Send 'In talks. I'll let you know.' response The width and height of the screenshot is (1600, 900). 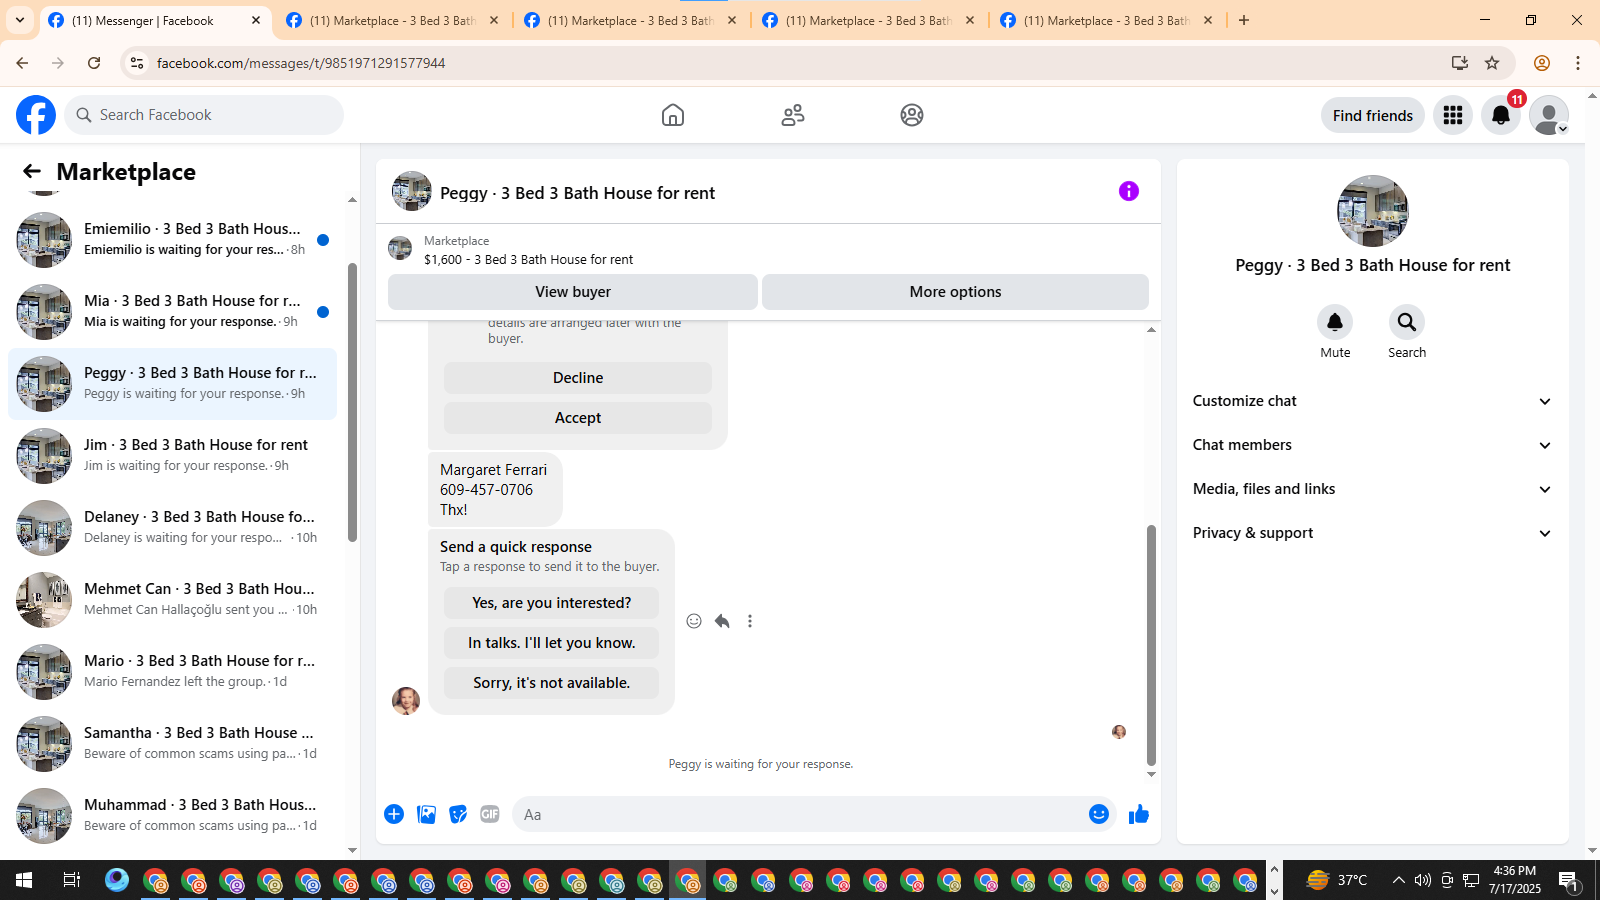[552, 643]
